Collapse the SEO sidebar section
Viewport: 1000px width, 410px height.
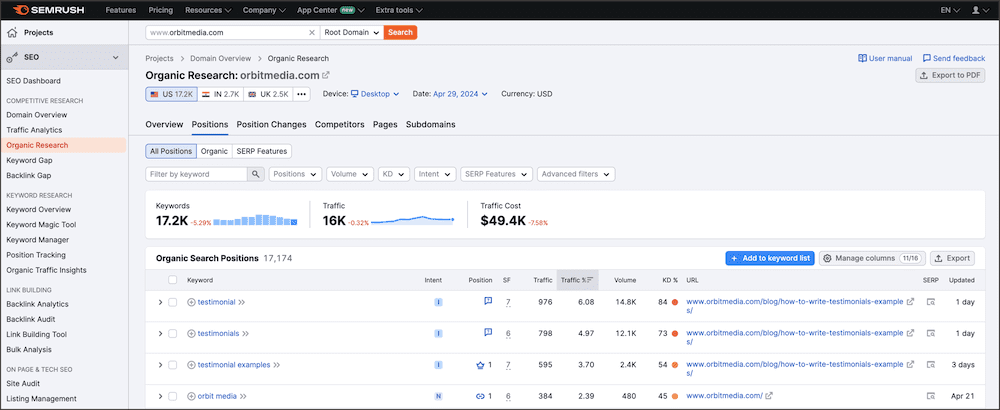[115, 57]
